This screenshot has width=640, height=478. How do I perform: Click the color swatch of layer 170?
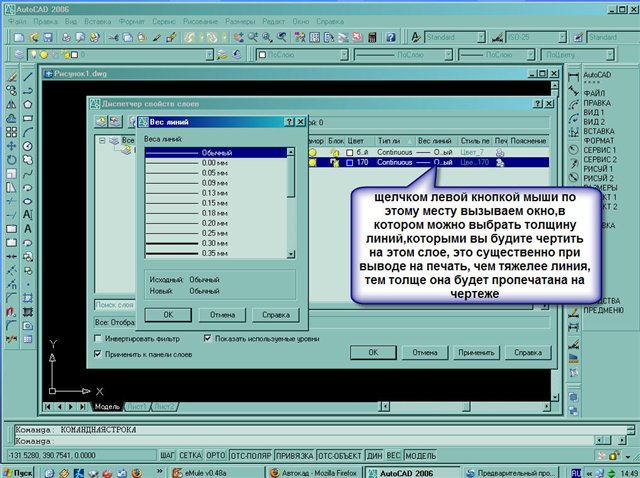[x=347, y=161]
